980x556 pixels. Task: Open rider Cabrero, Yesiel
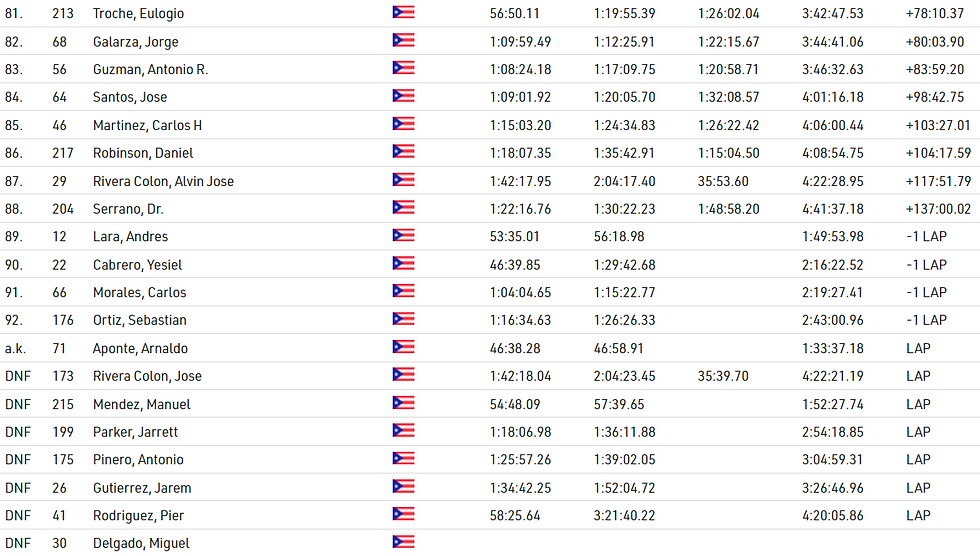click(137, 265)
